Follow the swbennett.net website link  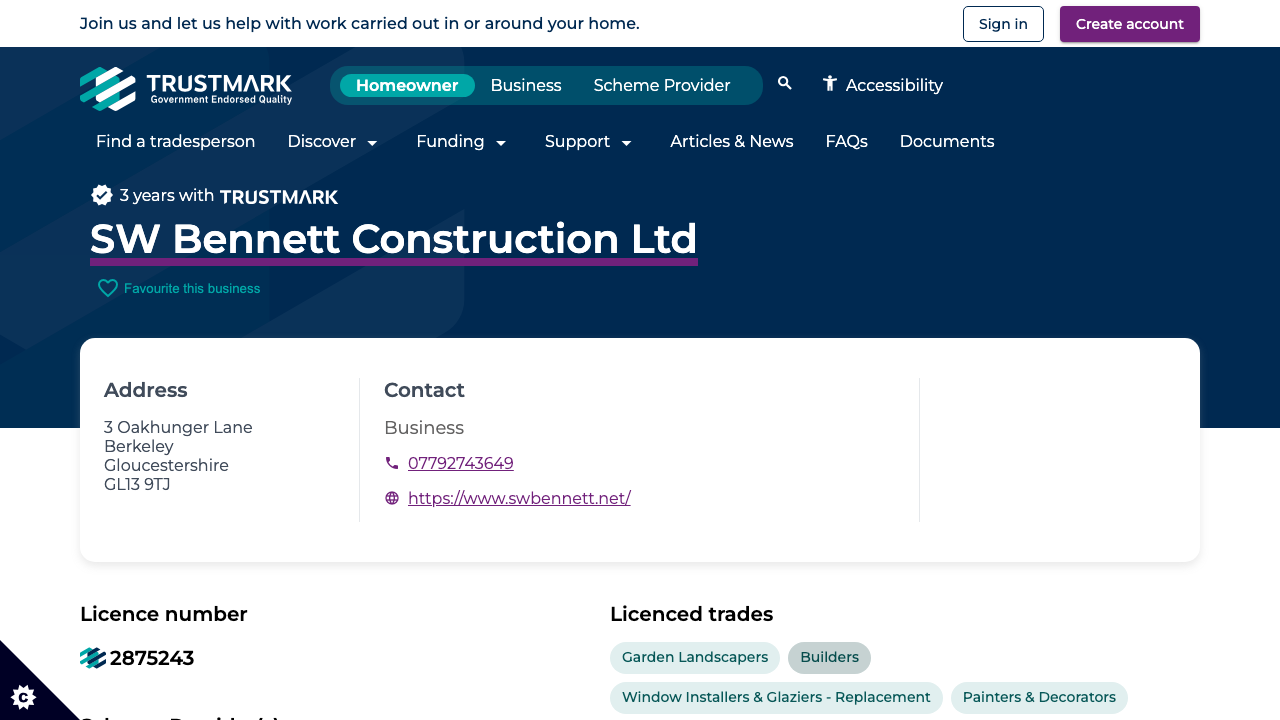point(519,497)
